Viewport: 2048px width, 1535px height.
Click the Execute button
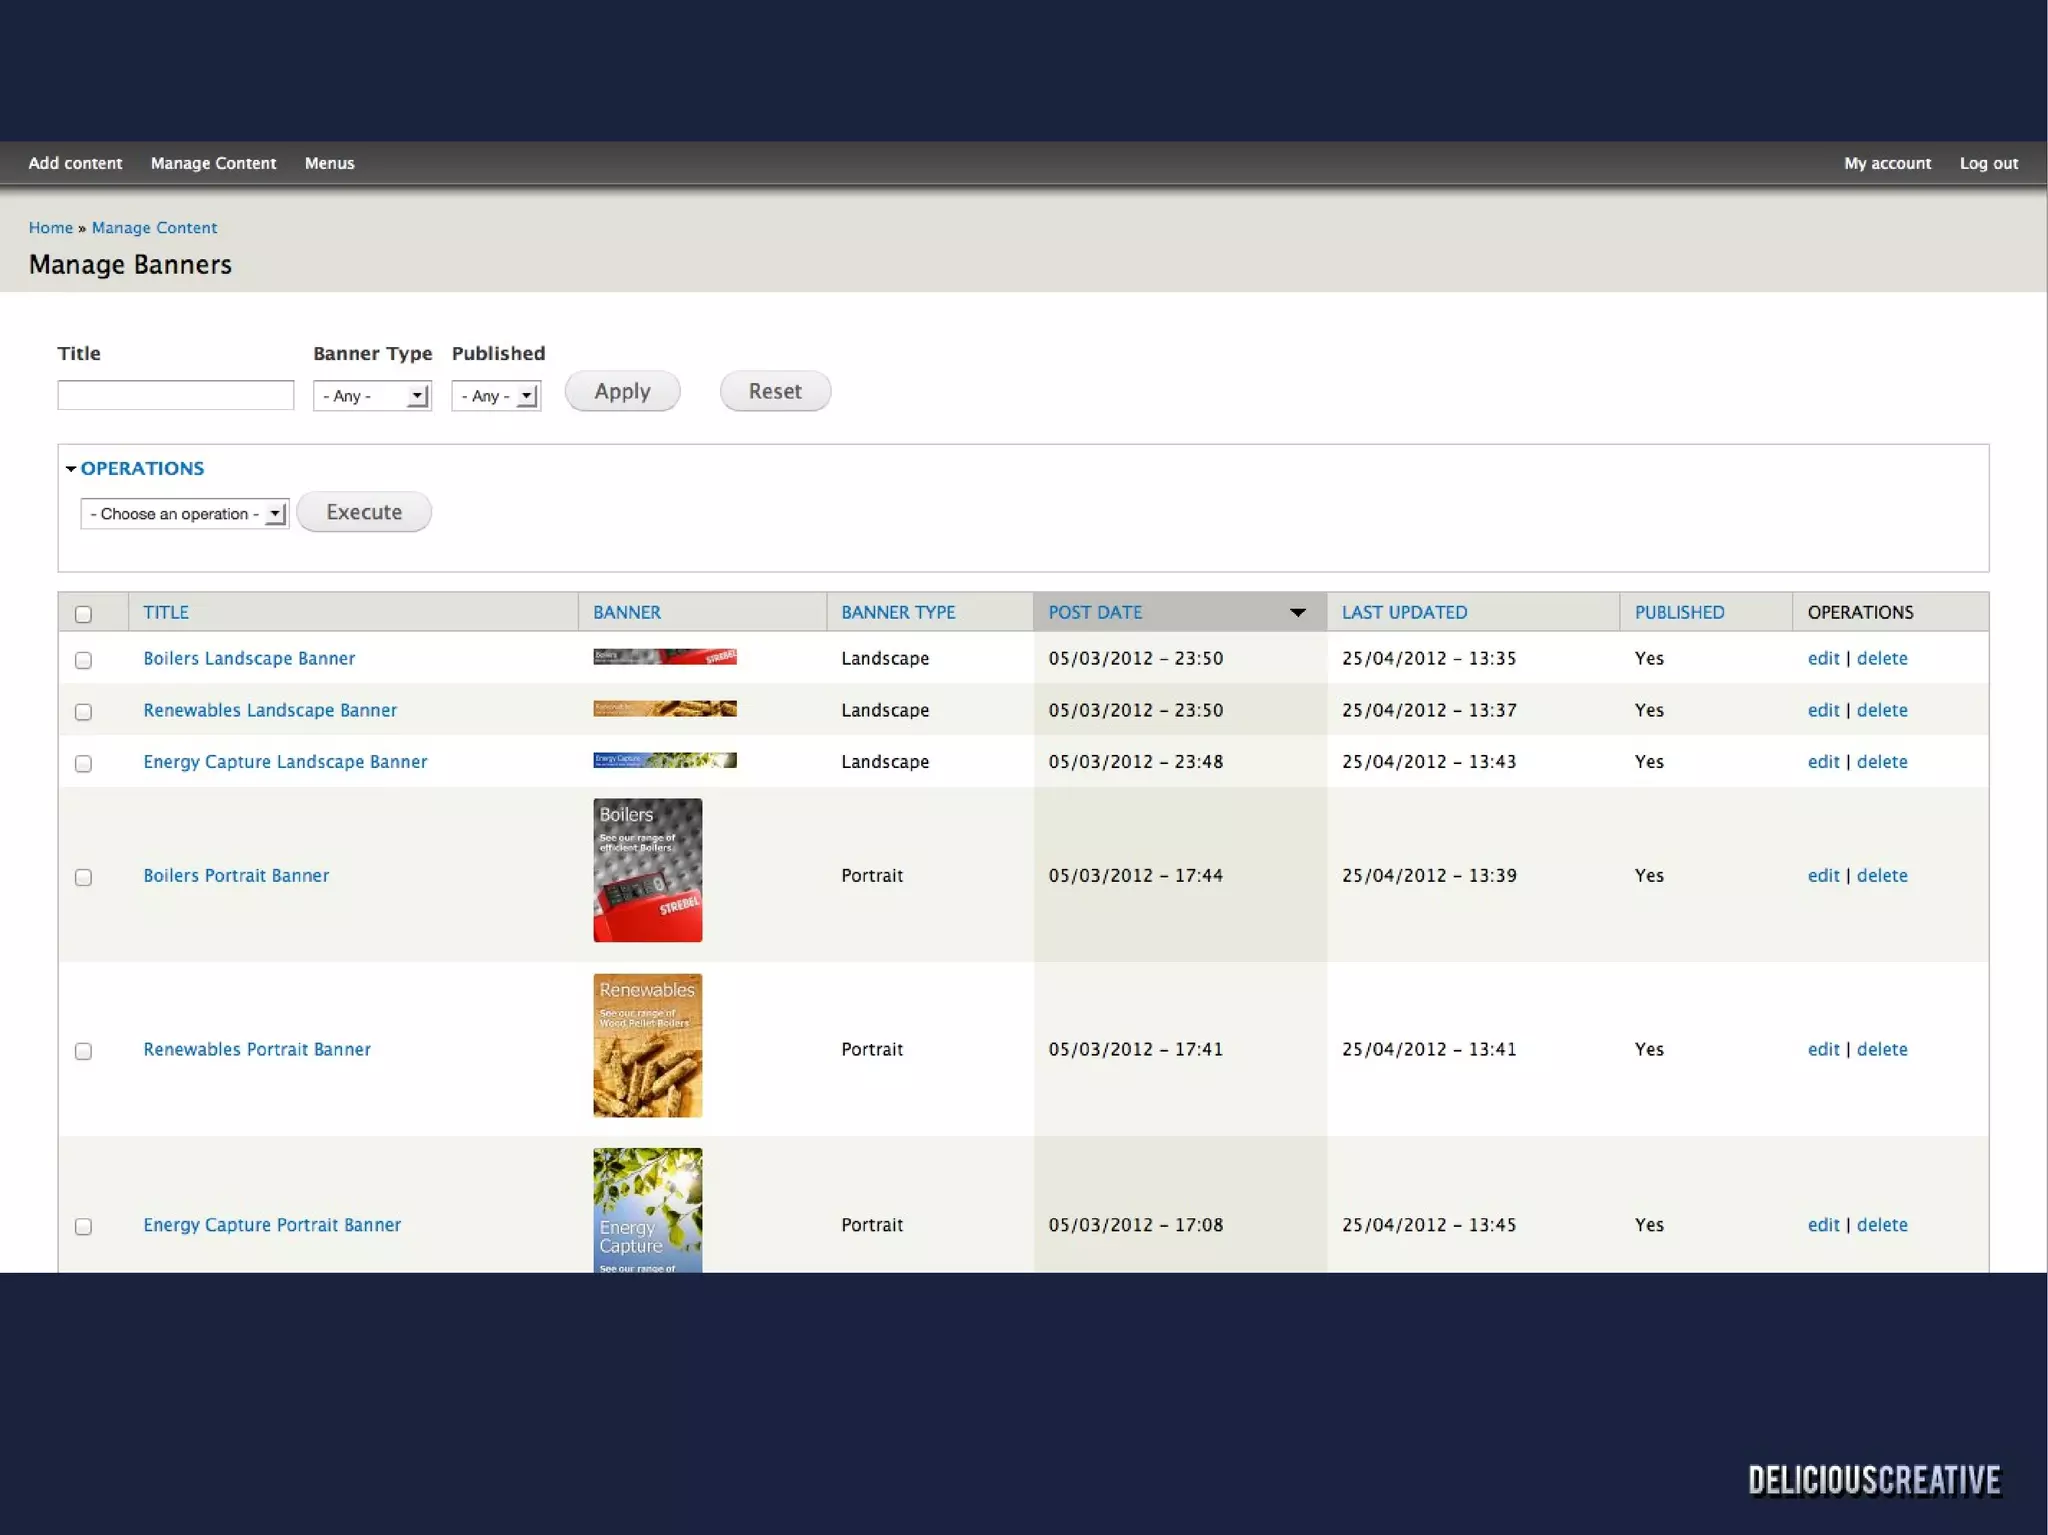click(x=364, y=512)
